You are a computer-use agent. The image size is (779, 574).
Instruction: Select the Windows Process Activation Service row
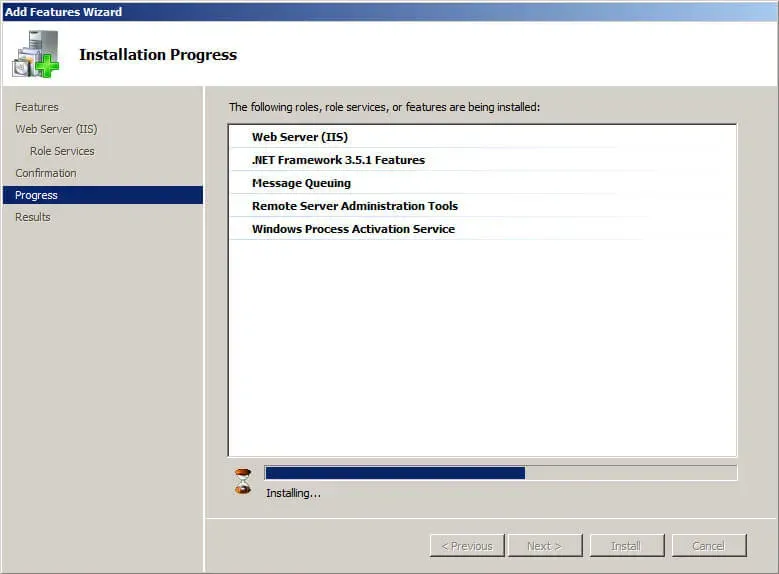[x=483, y=229]
